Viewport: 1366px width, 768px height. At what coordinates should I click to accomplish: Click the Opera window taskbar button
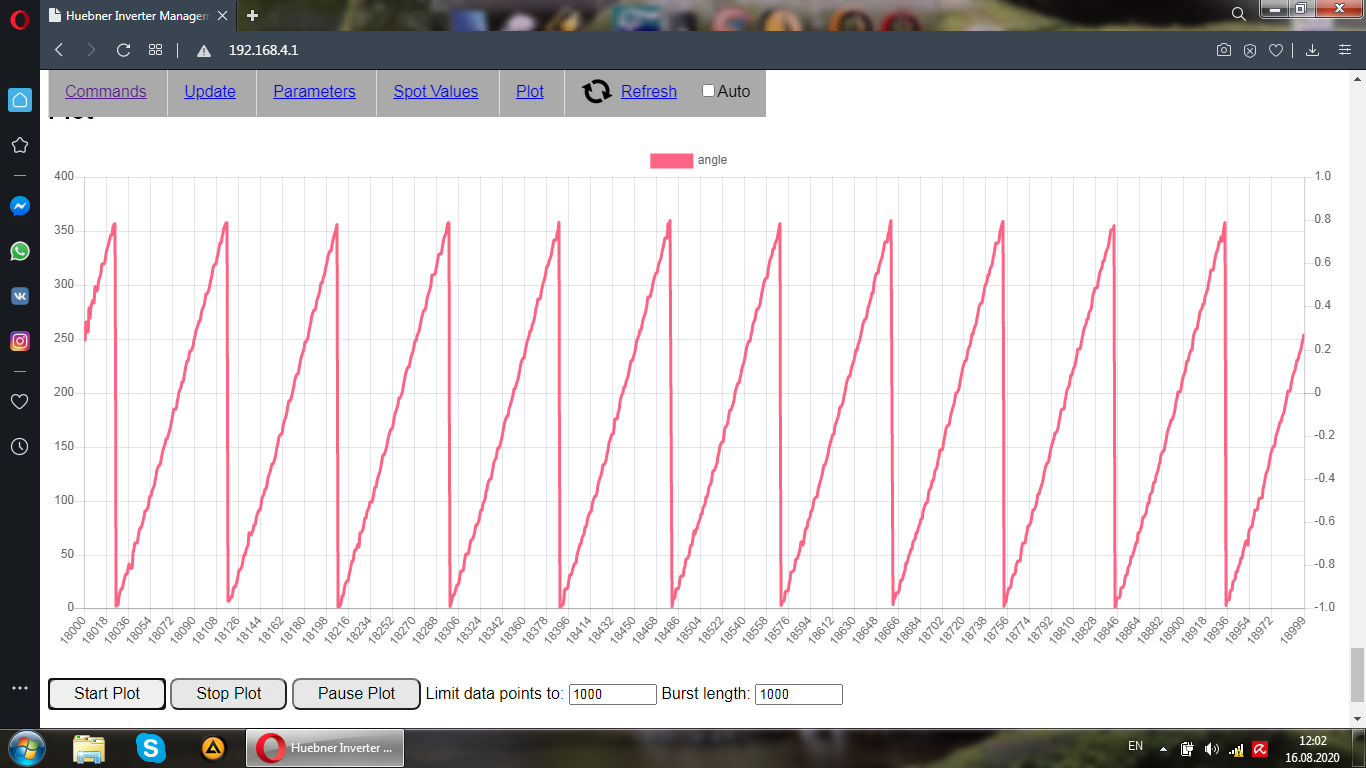point(326,748)
